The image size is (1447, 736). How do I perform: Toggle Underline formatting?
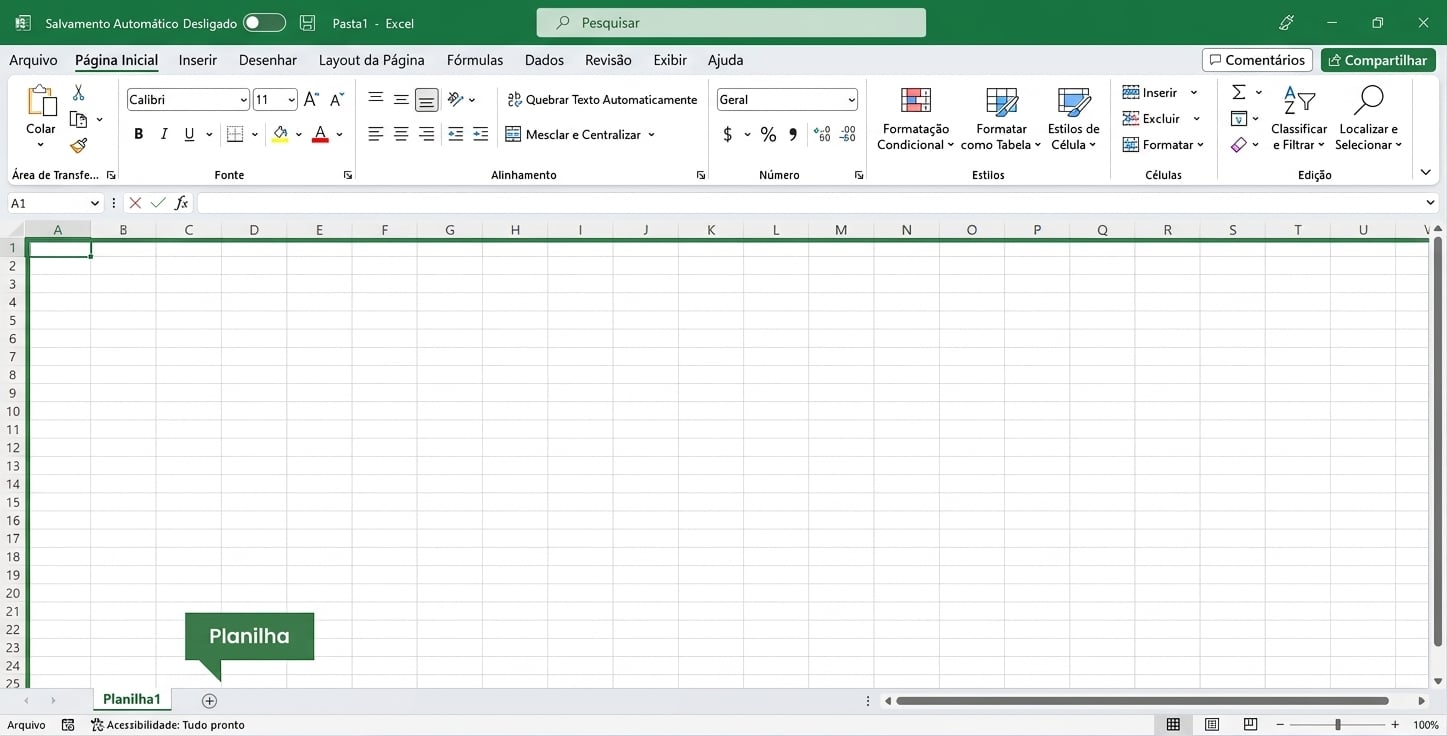click(189, 134)
